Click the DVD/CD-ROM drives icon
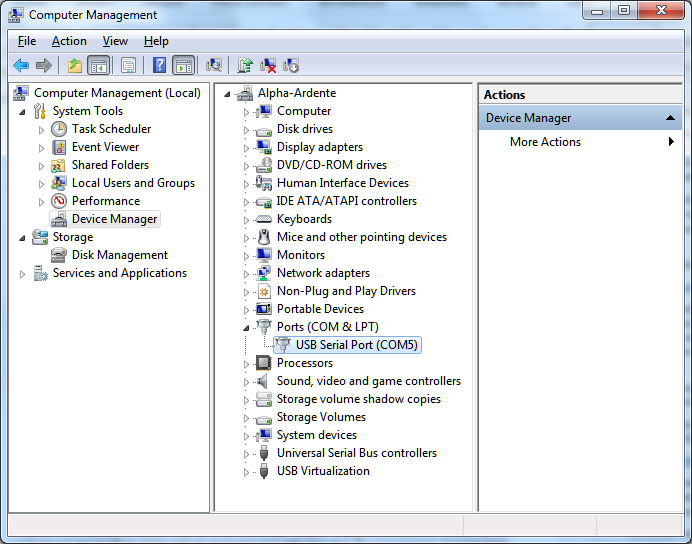Viewport: 692px width, 544px height. click(x=264, y=165)
